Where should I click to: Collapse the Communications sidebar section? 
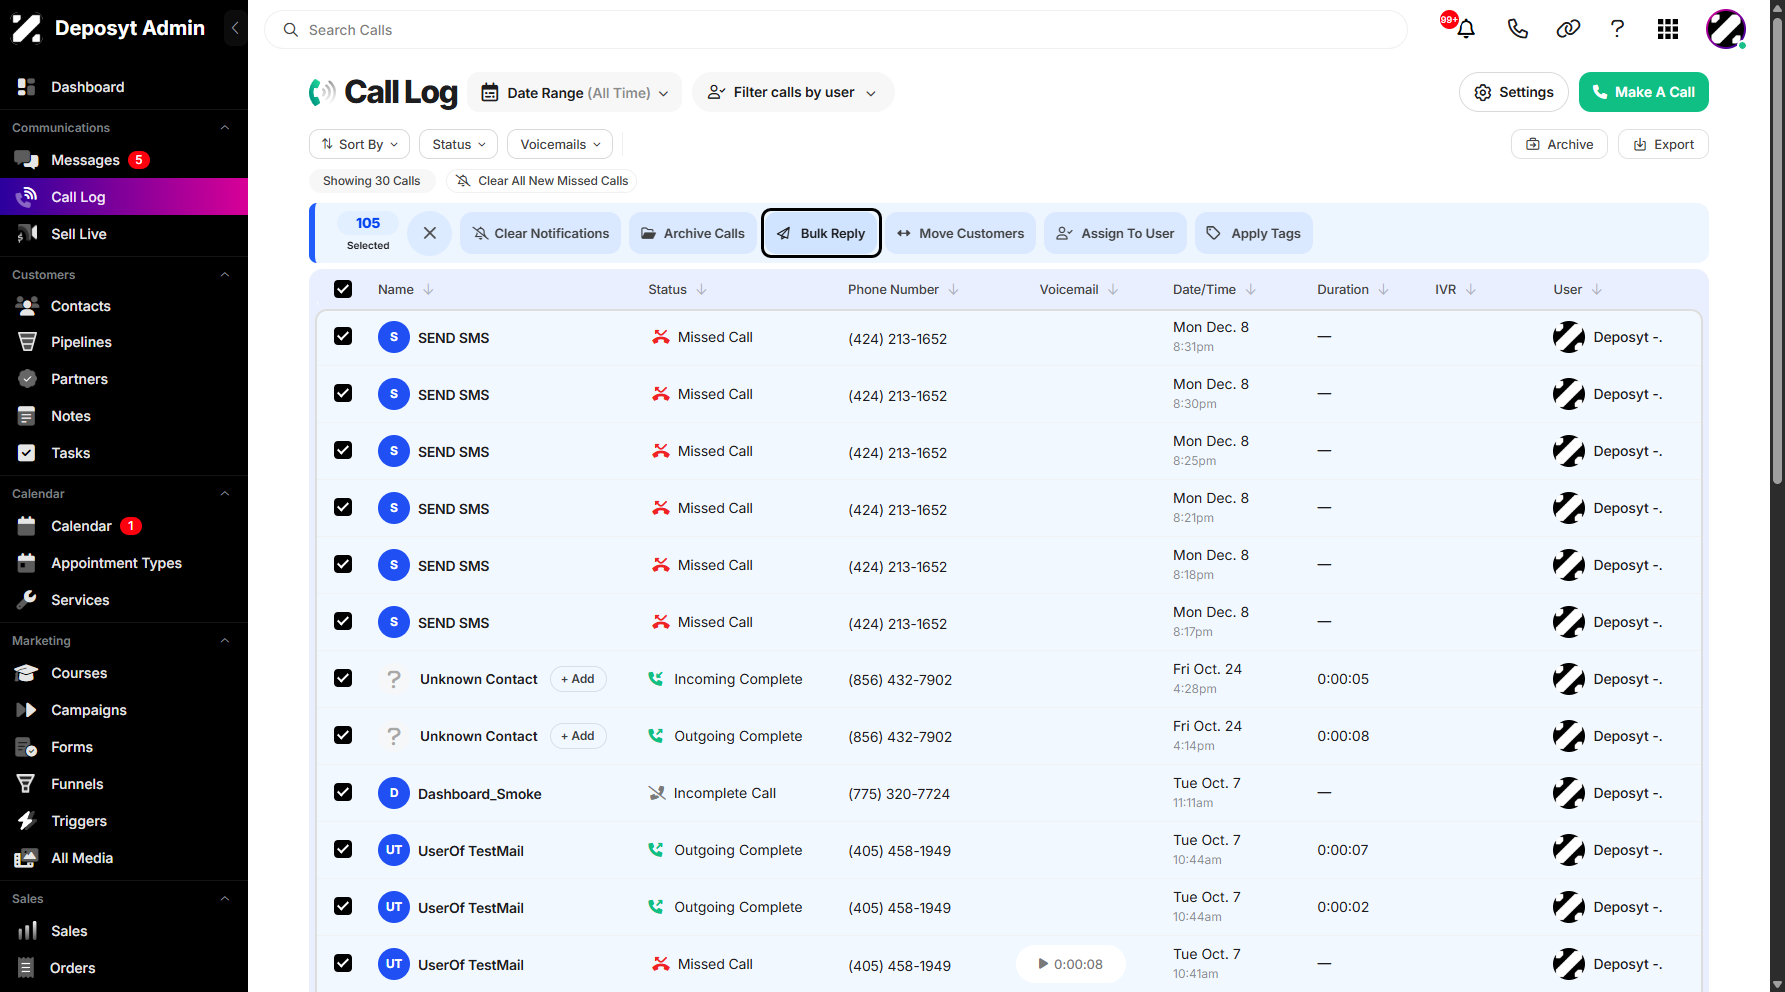pyautogui.click(x=225, y=128)
